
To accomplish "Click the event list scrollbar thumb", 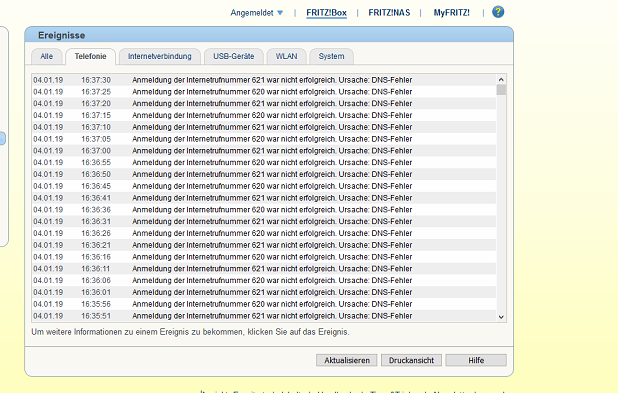I will 501,90.
